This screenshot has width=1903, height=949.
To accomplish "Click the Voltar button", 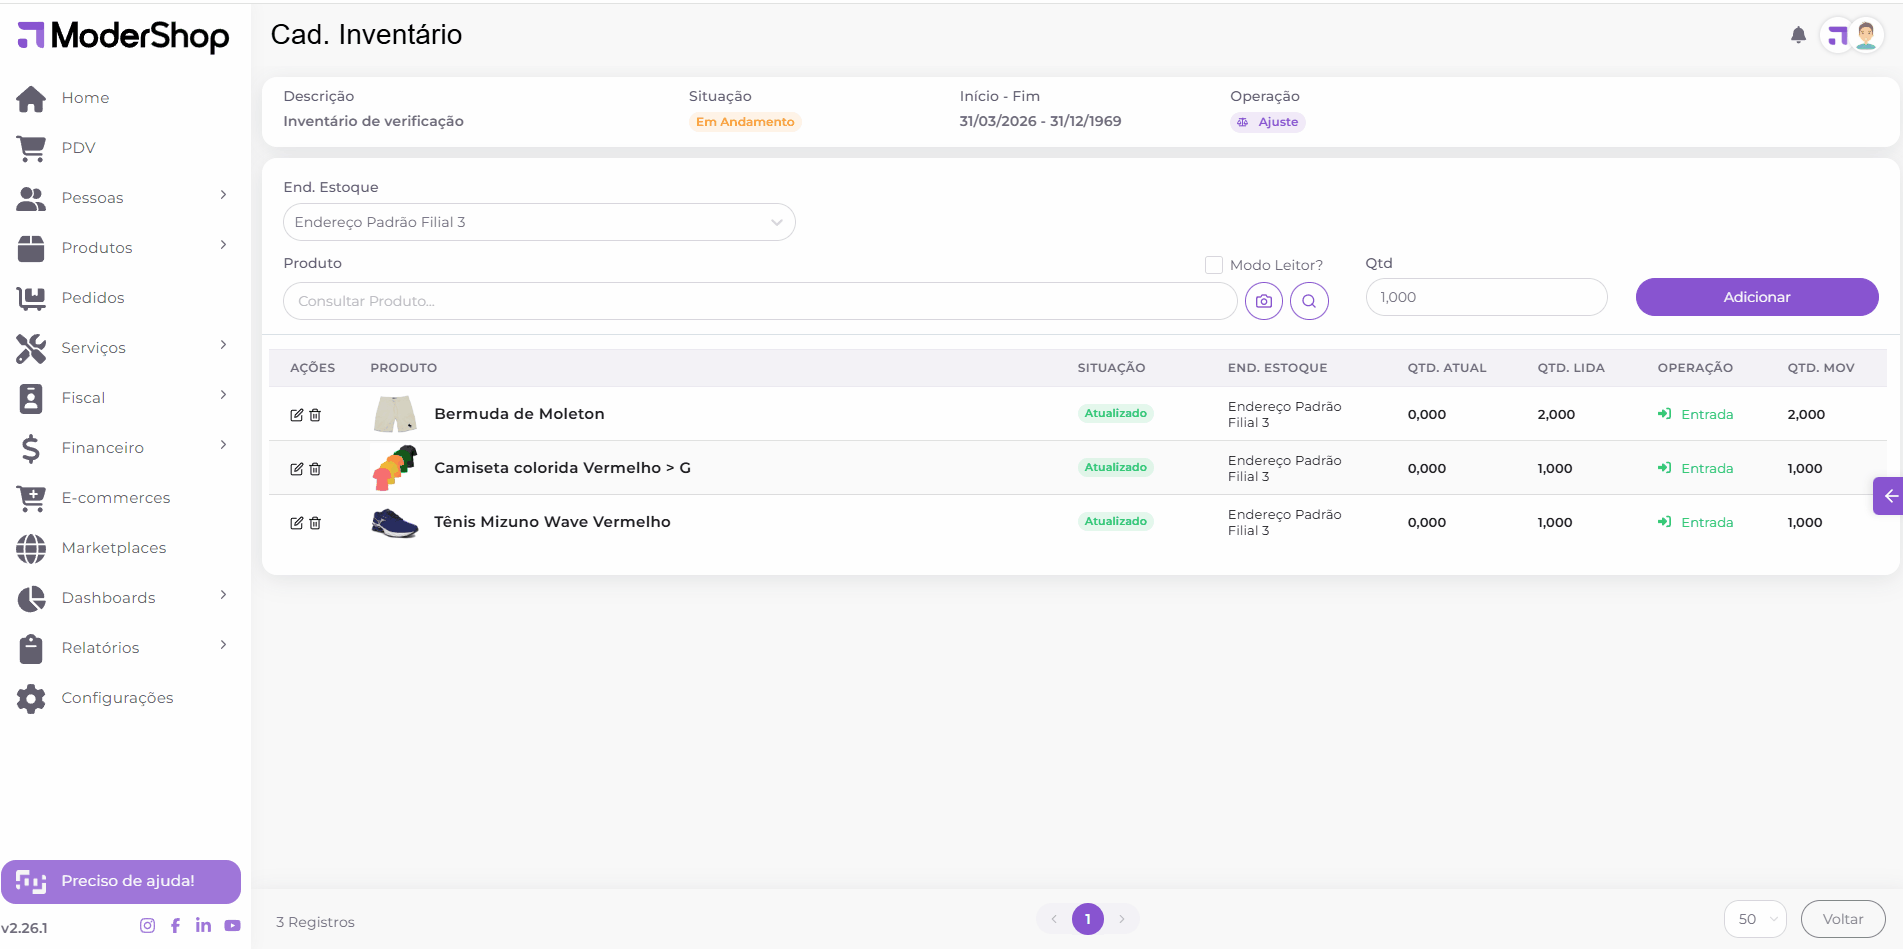I will coord(1842,919).
